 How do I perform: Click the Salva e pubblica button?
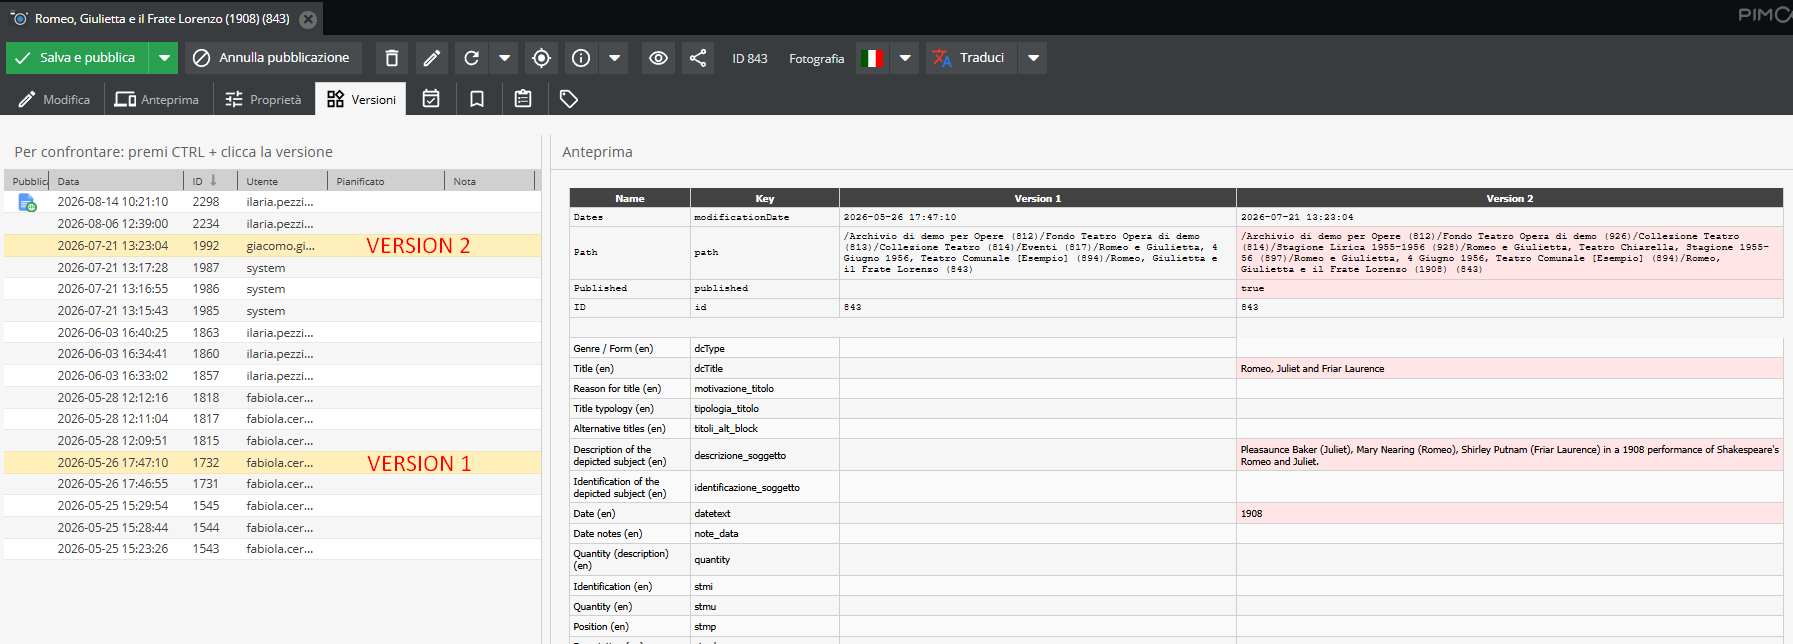[x=78, y=58]
